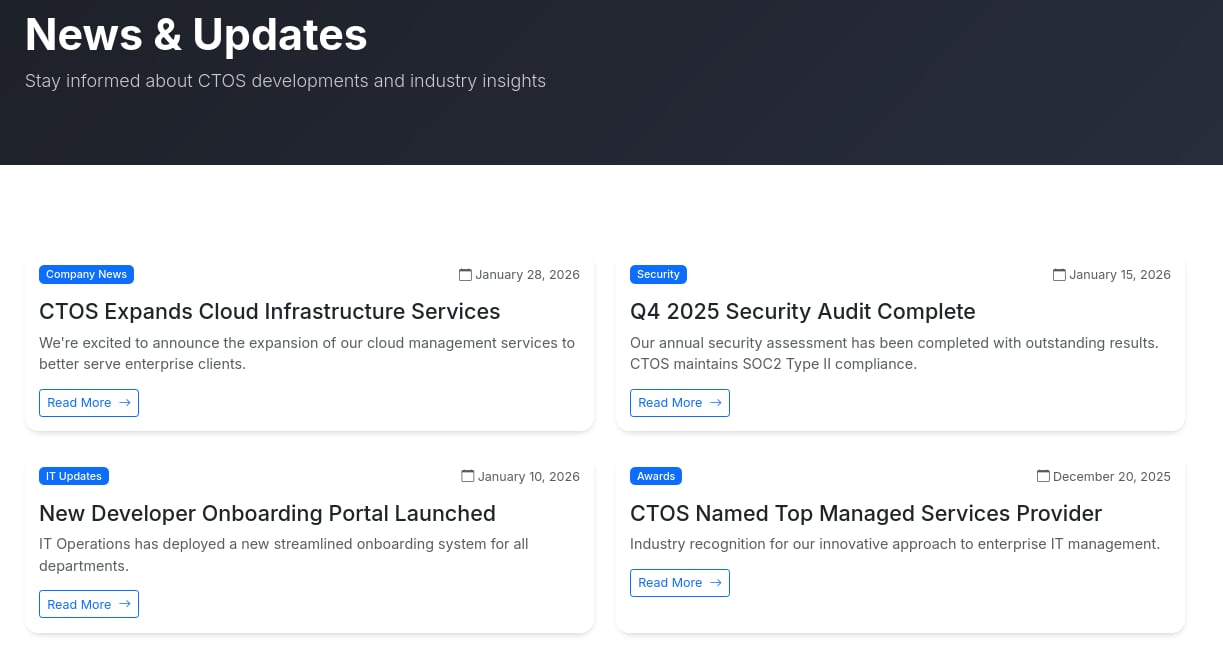Image resolution: width=1223 pixels, height=652 pixels.
Task: Click summary mentioning SOC2 Type II compliance
Action: click(894, 354)
